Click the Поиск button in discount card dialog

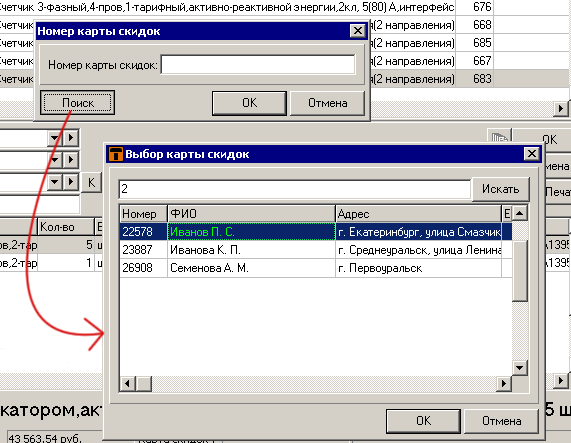click(77, 103)
